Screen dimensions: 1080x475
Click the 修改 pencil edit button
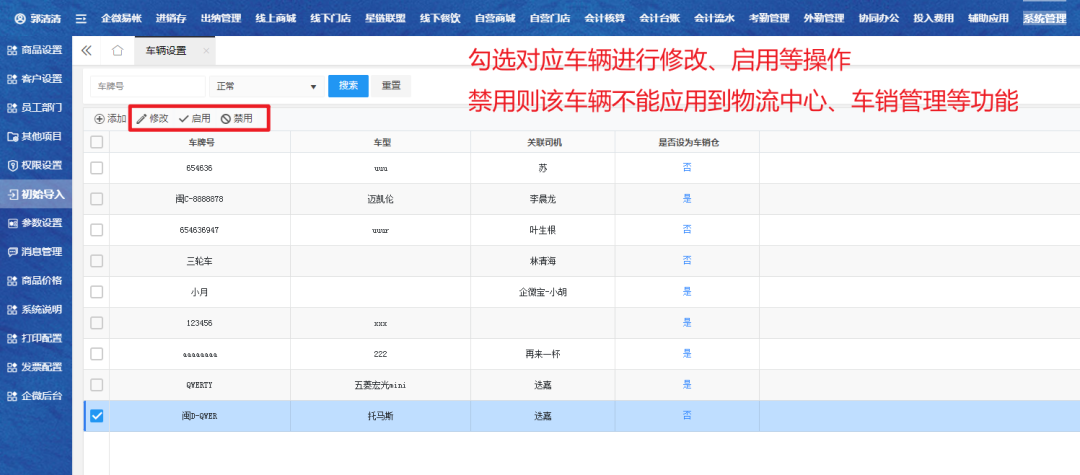pos(152,119)
